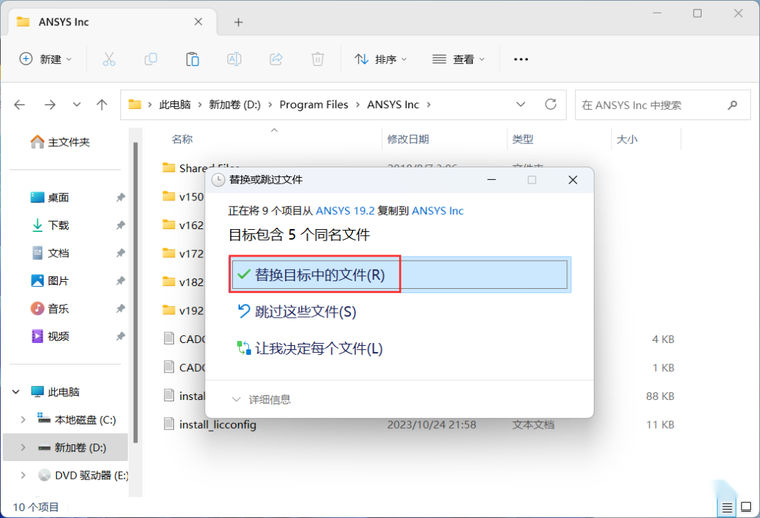The height and width of the screenshot is (518, 760).
Task: Select the v172 folder
Action: pos(183,253)
